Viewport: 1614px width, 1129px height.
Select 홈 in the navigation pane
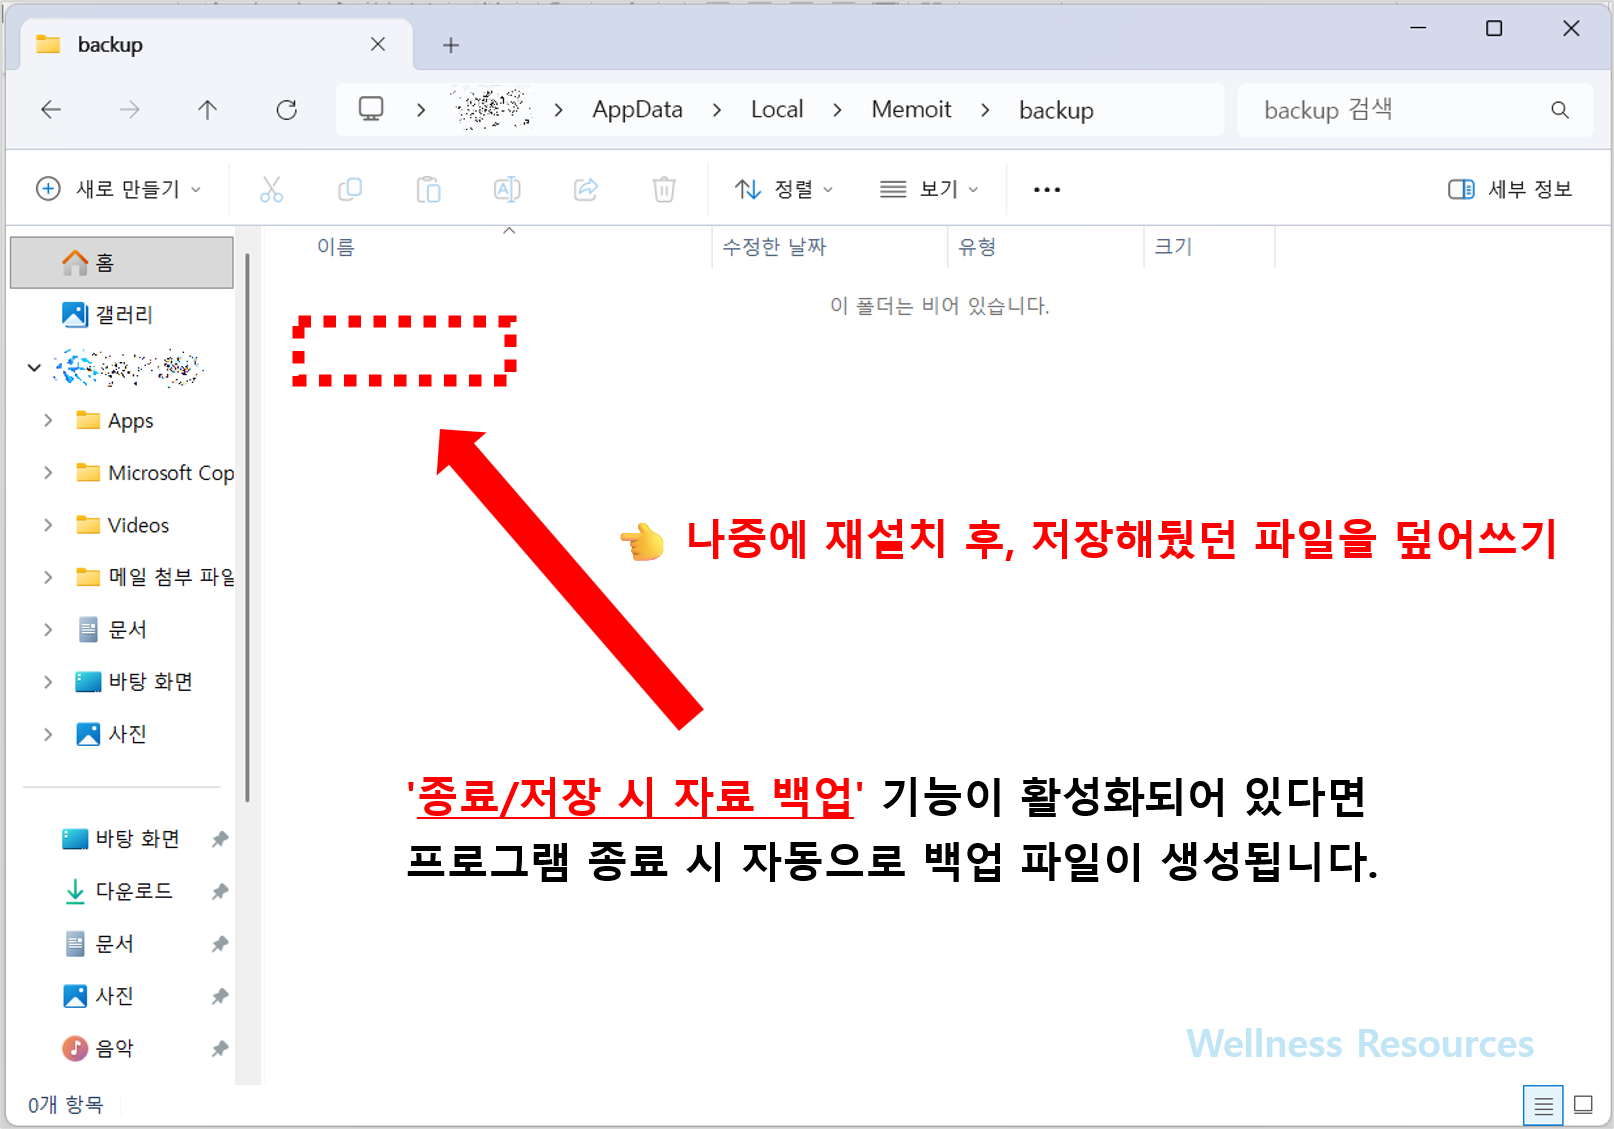pos(122,263)
